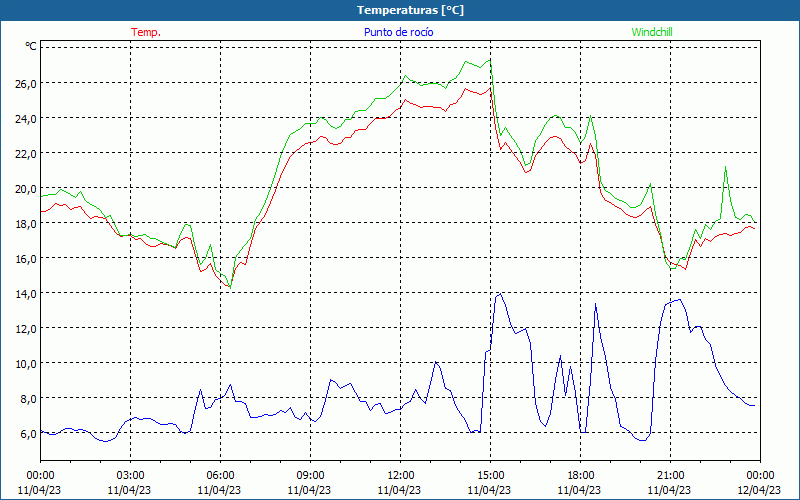The width and height of the screenshot is (800, 500).
Task: Click the "12:00" x-axis time label
Action: coord(401,475)
